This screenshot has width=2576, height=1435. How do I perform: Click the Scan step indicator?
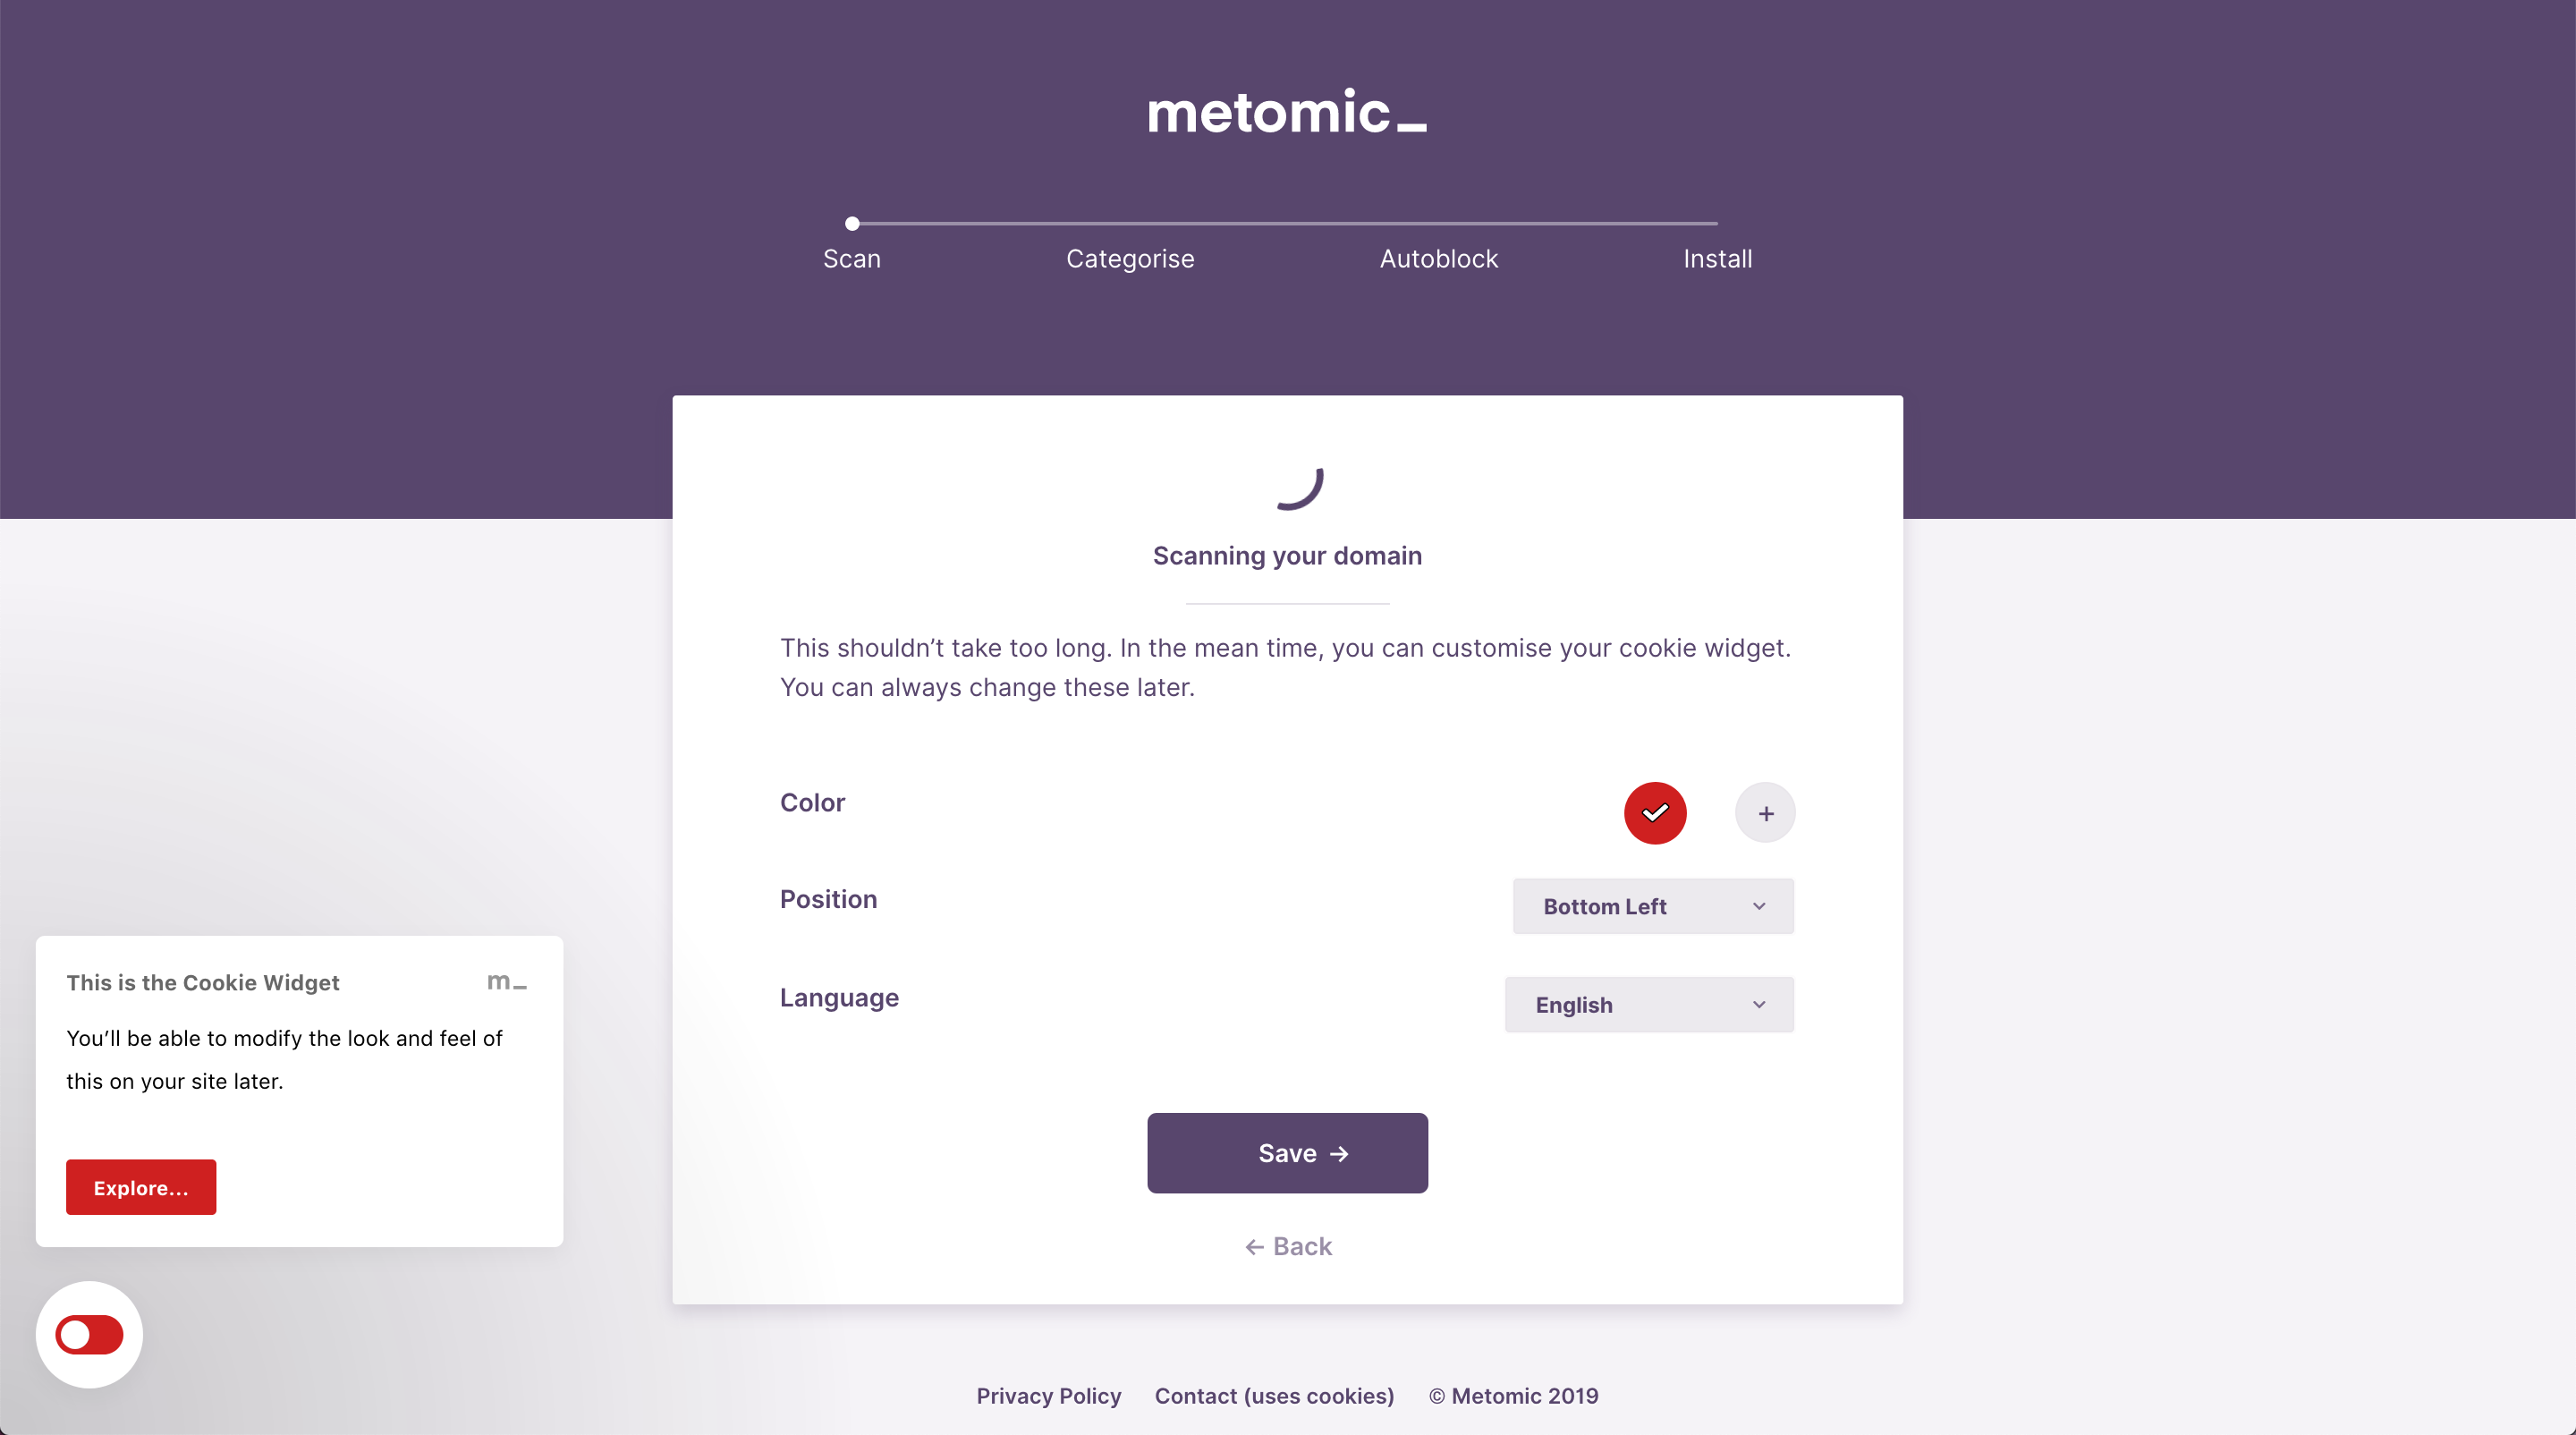852,219
